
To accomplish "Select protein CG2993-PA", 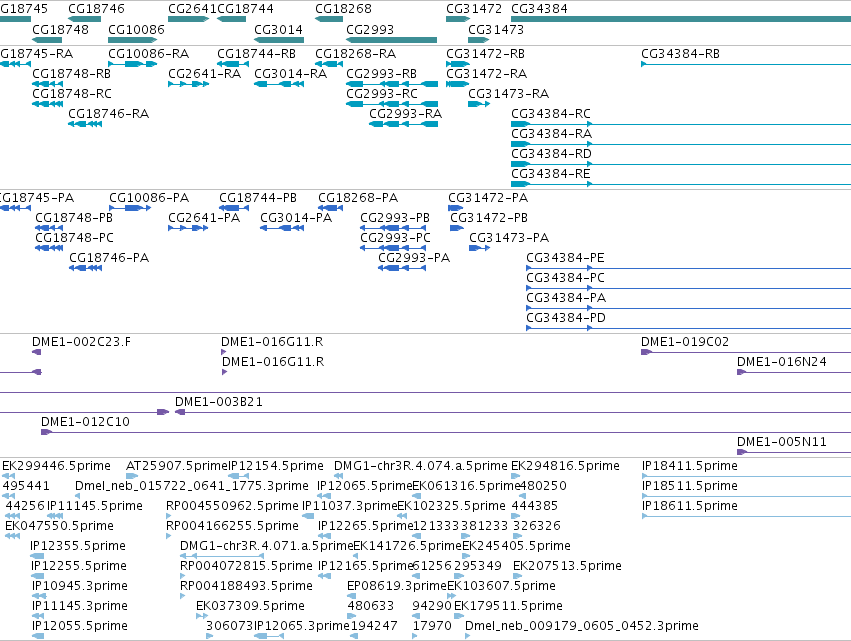I will coord(402,268).
